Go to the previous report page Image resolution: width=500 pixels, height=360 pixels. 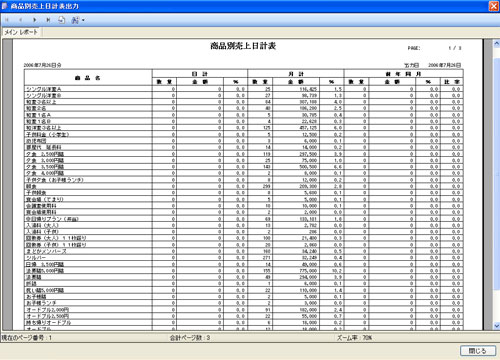20,20
